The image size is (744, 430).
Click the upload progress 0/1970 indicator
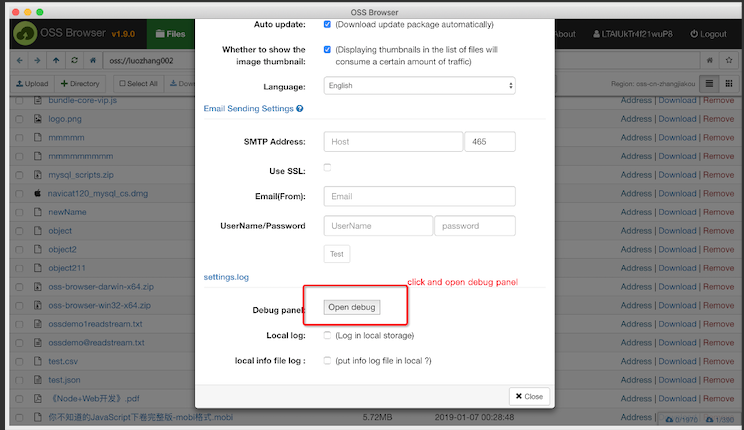tap(681, 420)
